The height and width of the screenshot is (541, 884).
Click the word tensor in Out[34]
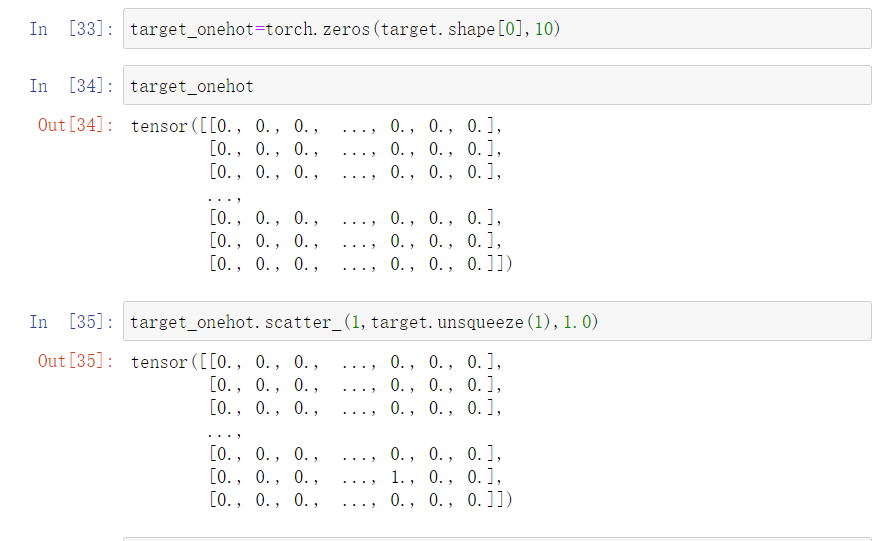(159, 127)
